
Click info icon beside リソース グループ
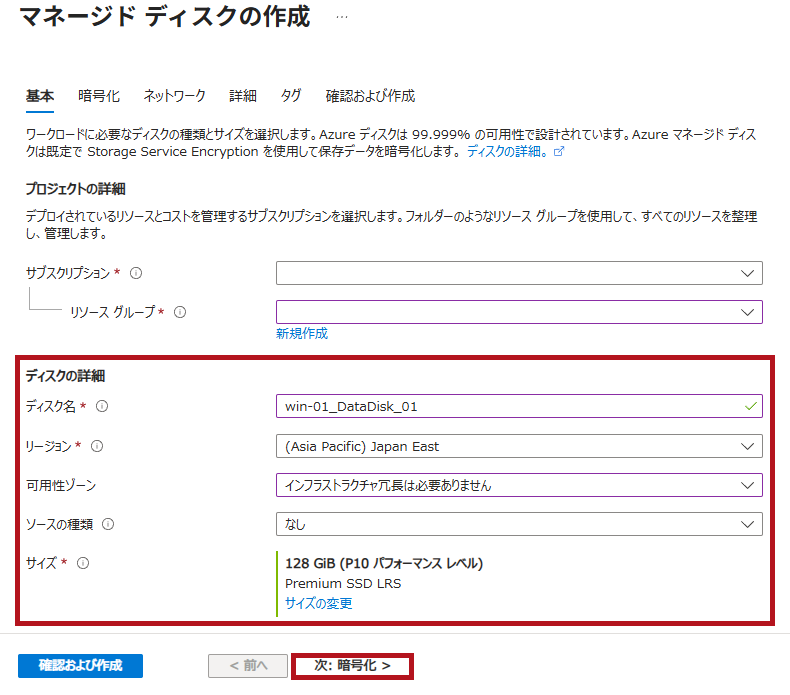point(180,312)
